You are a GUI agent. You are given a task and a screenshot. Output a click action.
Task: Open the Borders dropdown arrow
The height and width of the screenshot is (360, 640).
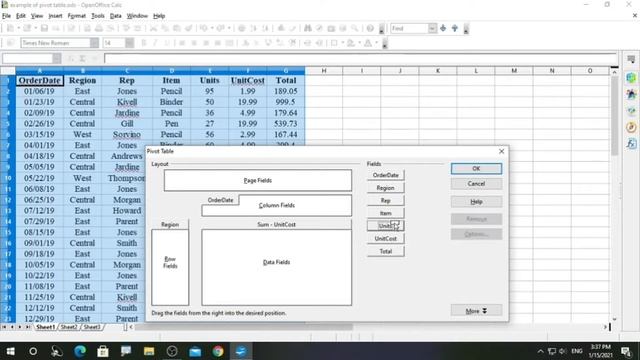click(342, 43)
